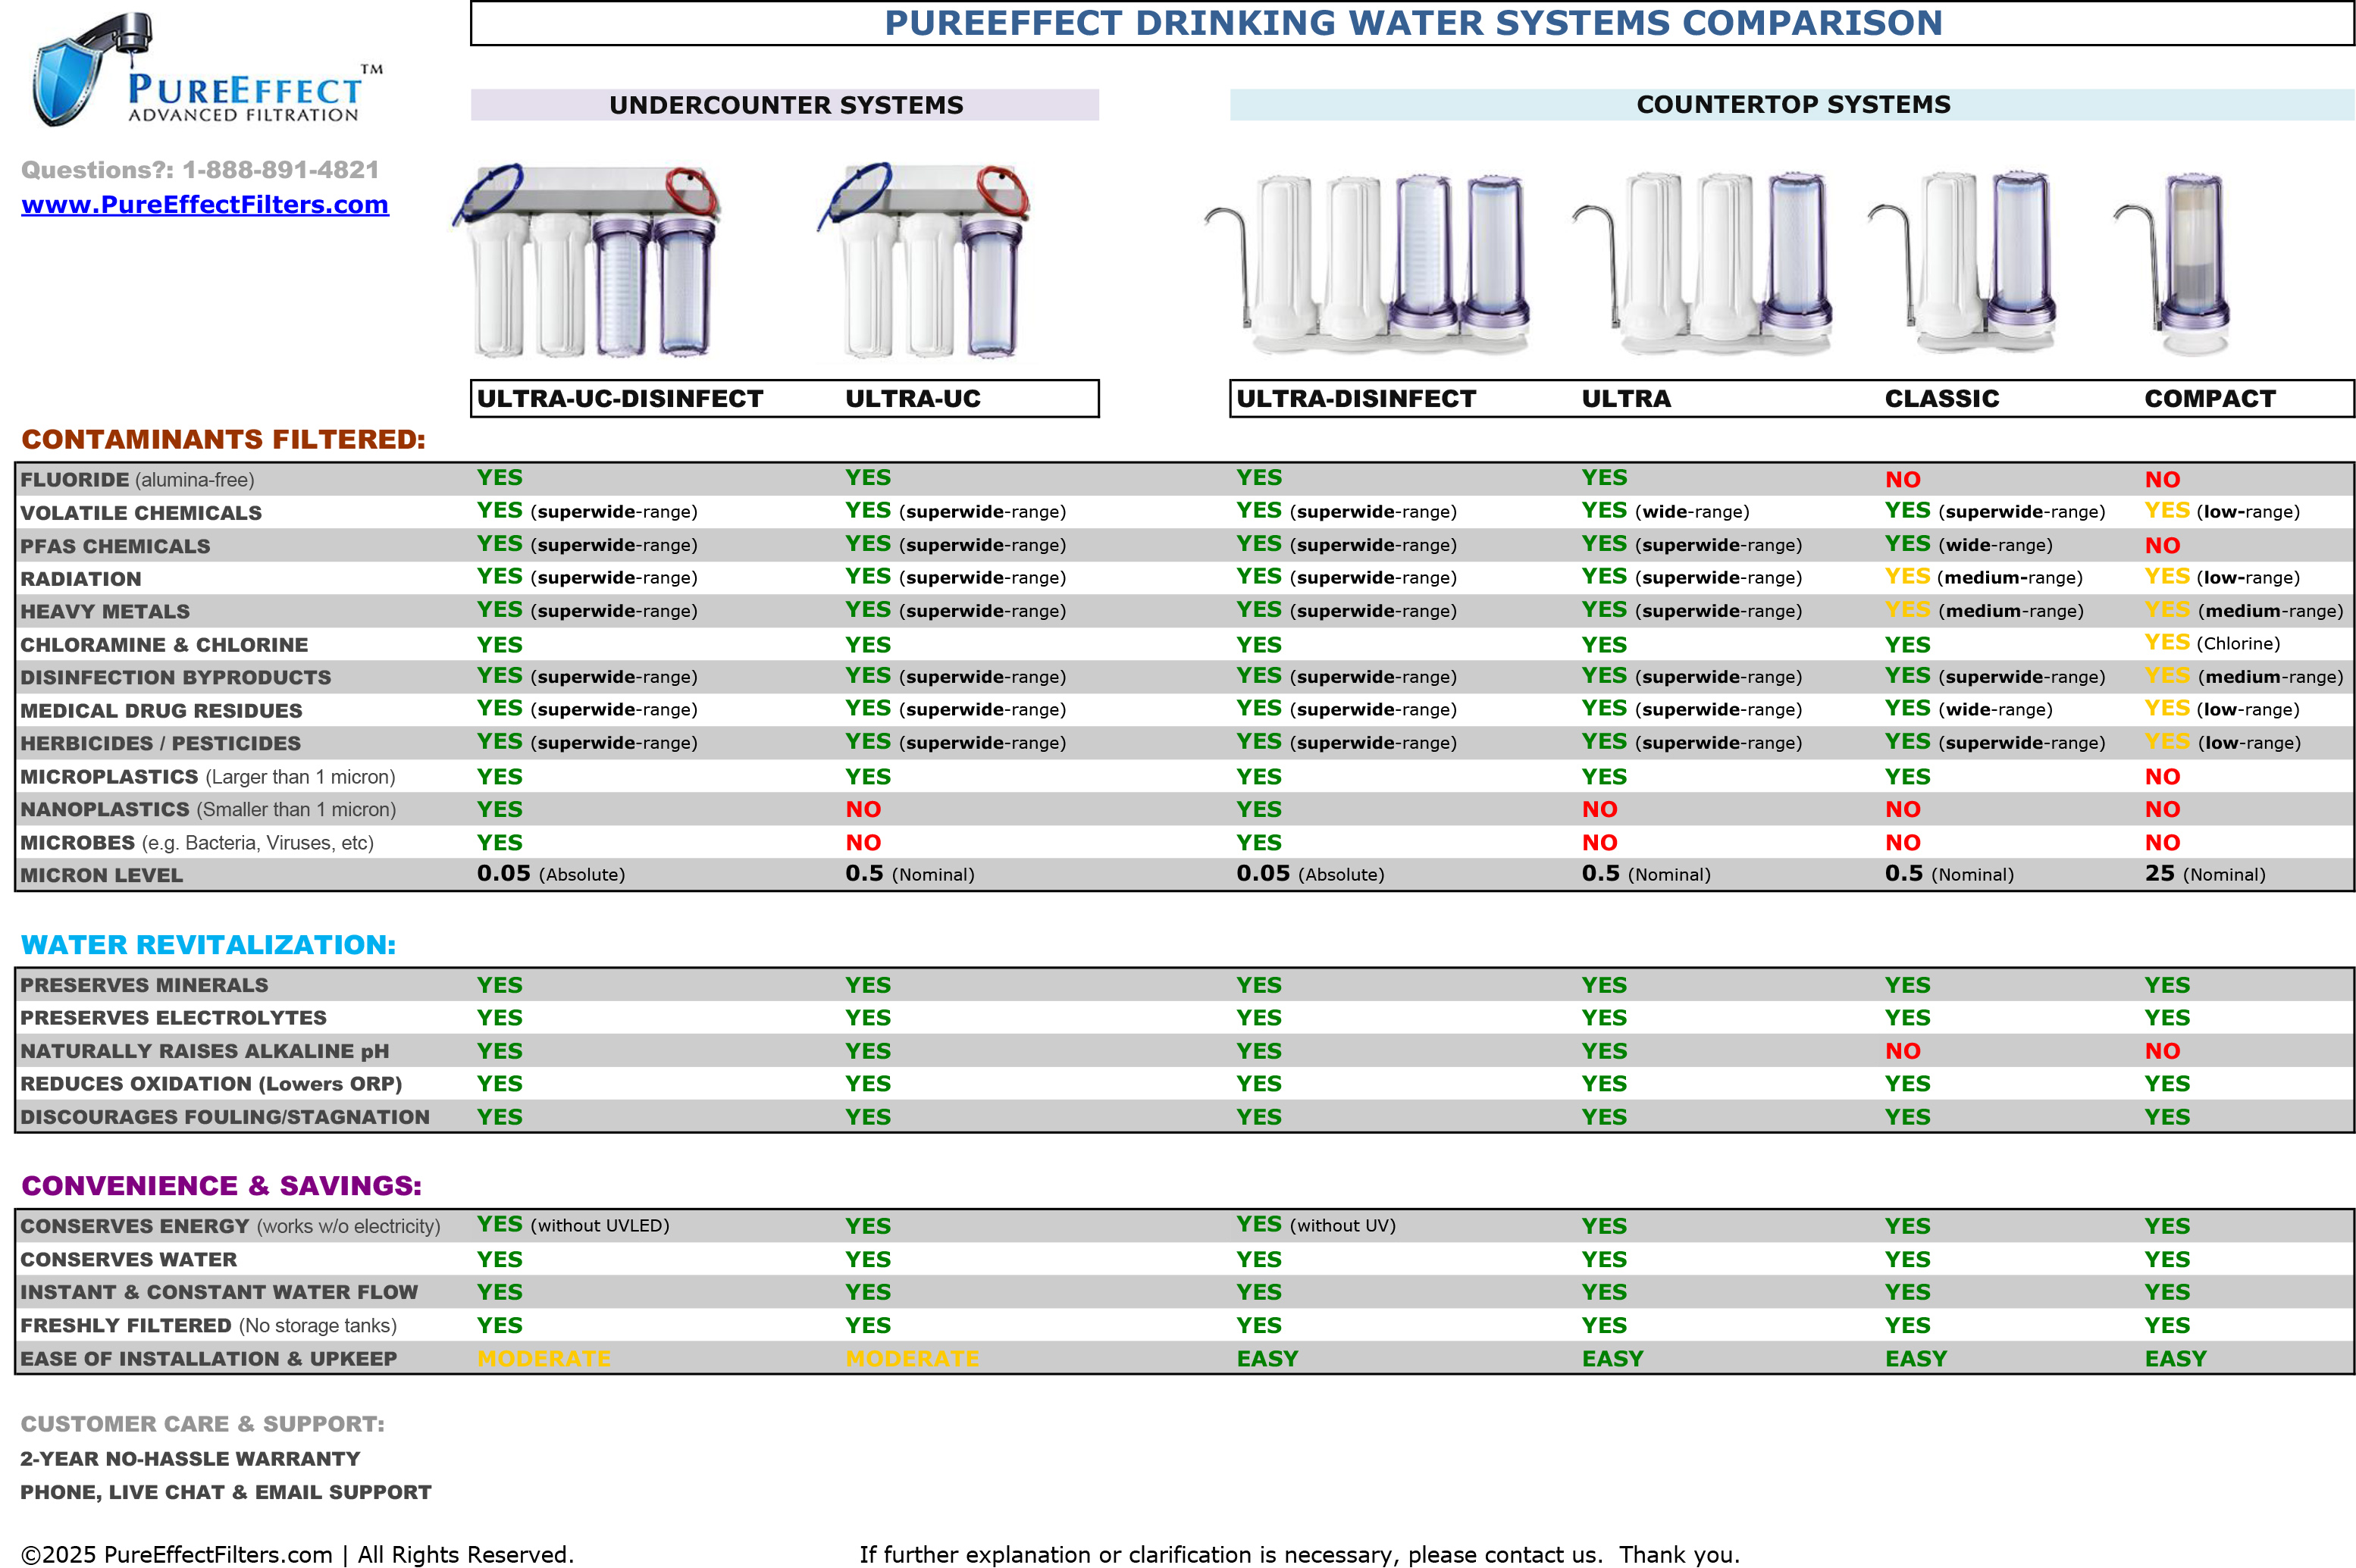2356x1568 pixels.
Task: Select the Classic countertop system image
Action: tap(1962, 262)
